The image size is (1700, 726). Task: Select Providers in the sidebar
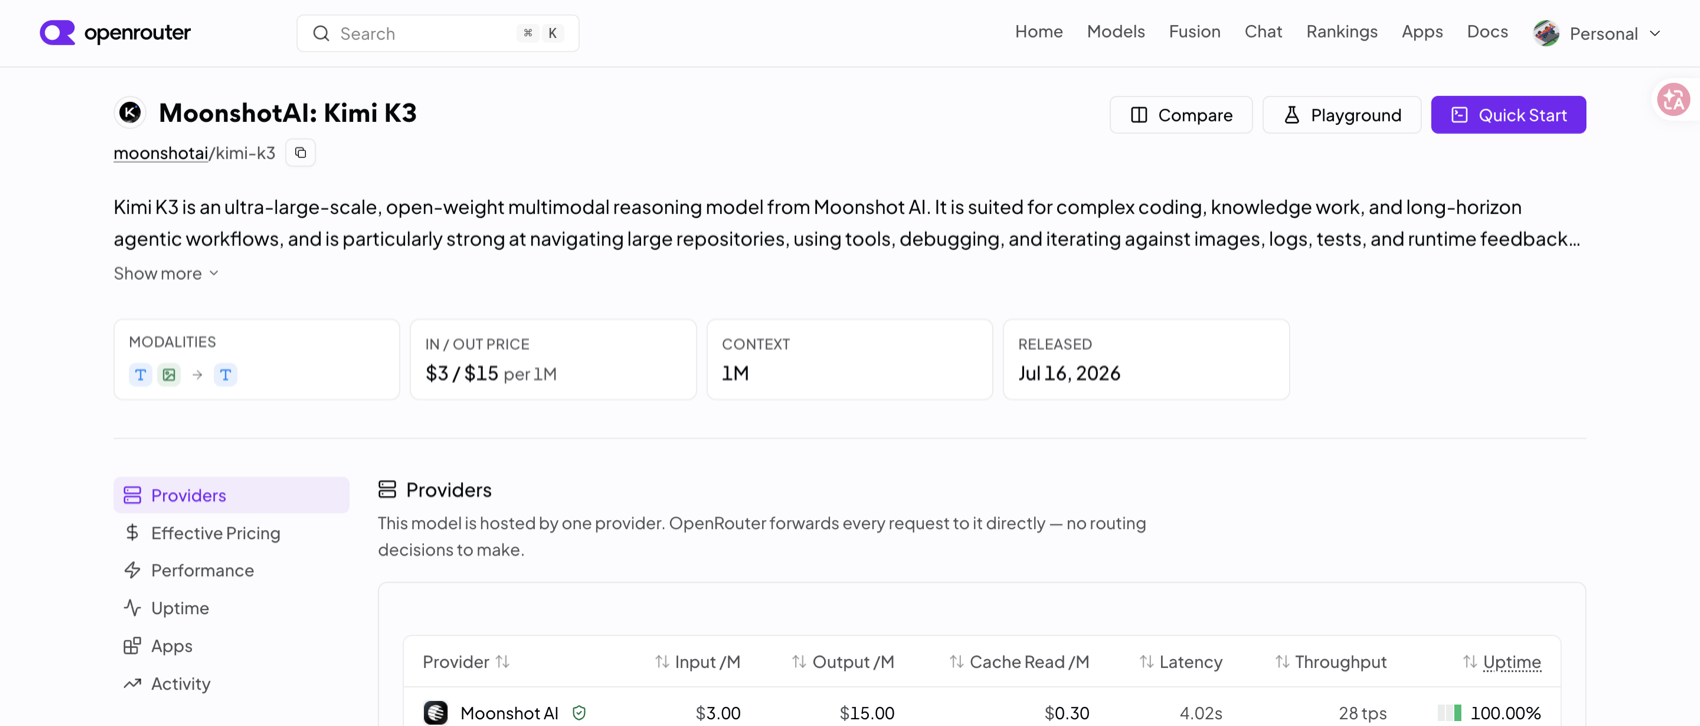[x=231, y=495]
